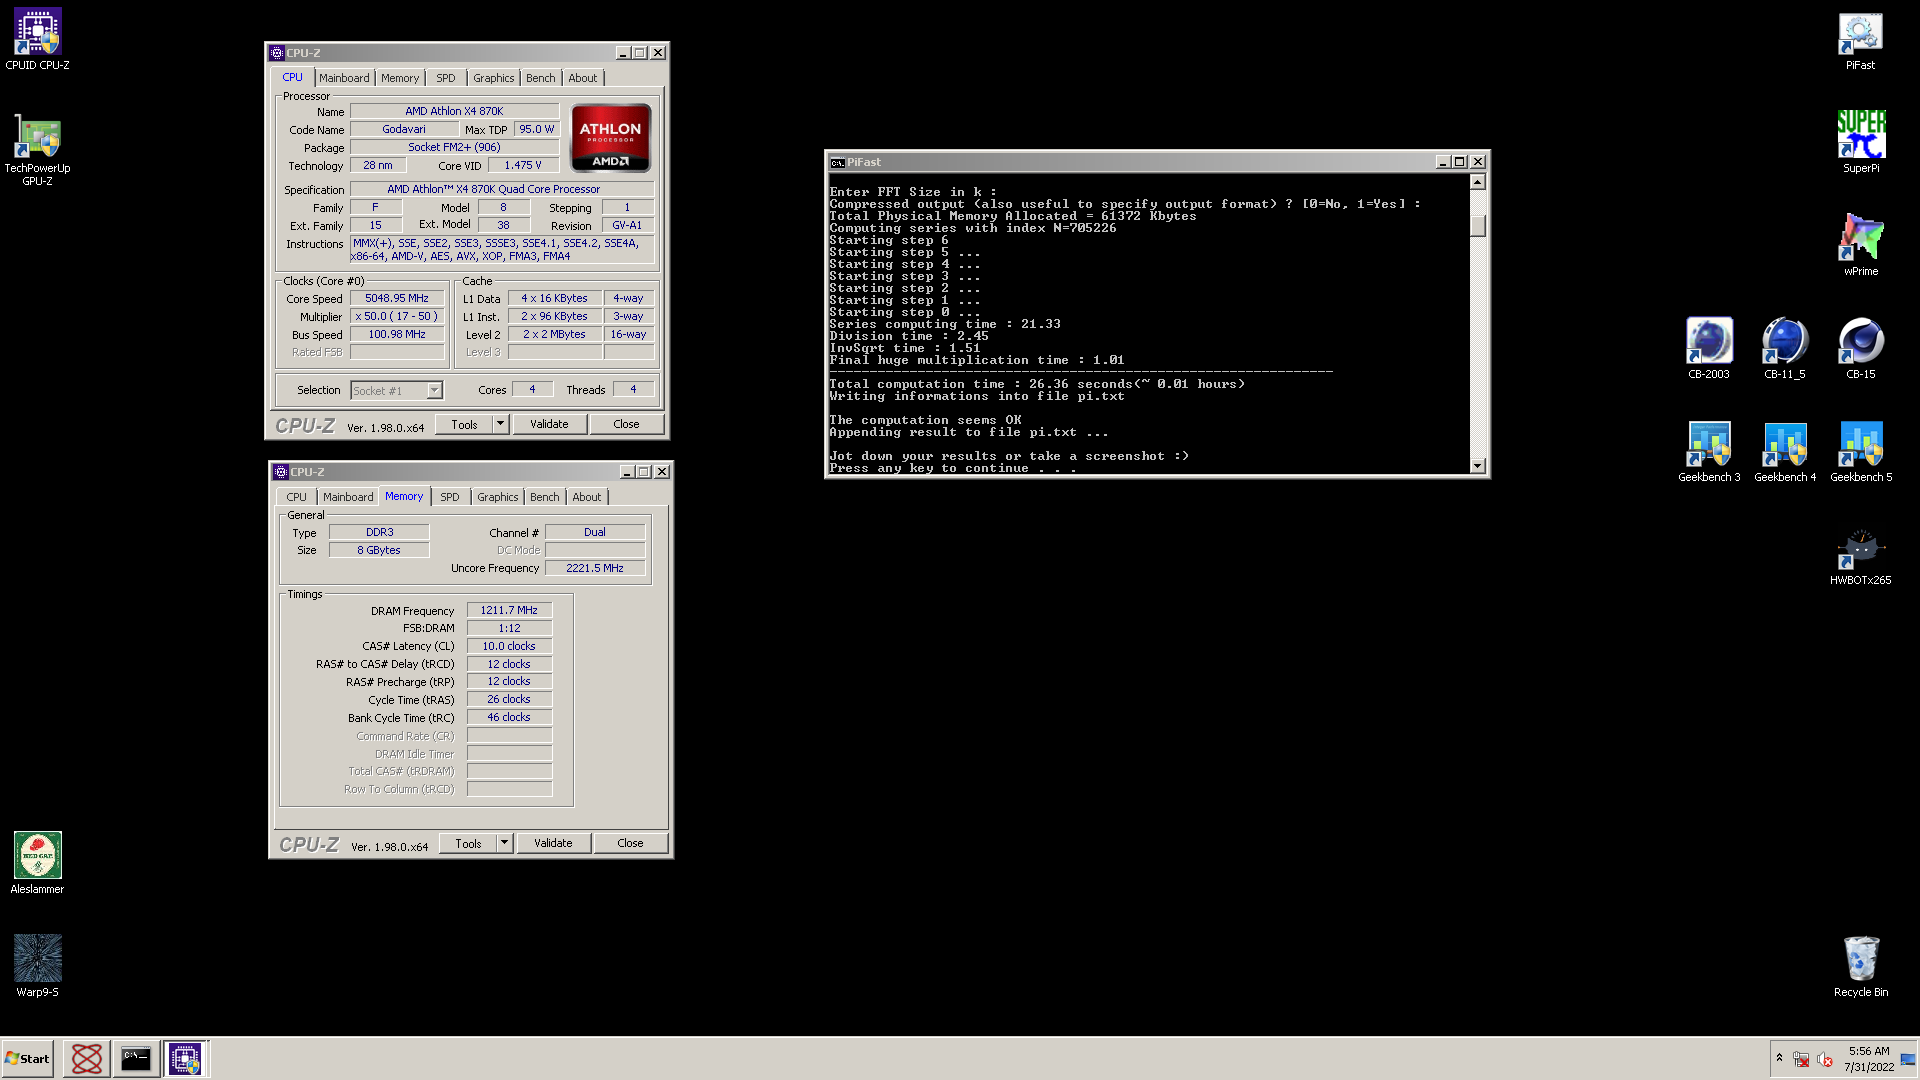Click the PiFast window title icon

(837, 162)
